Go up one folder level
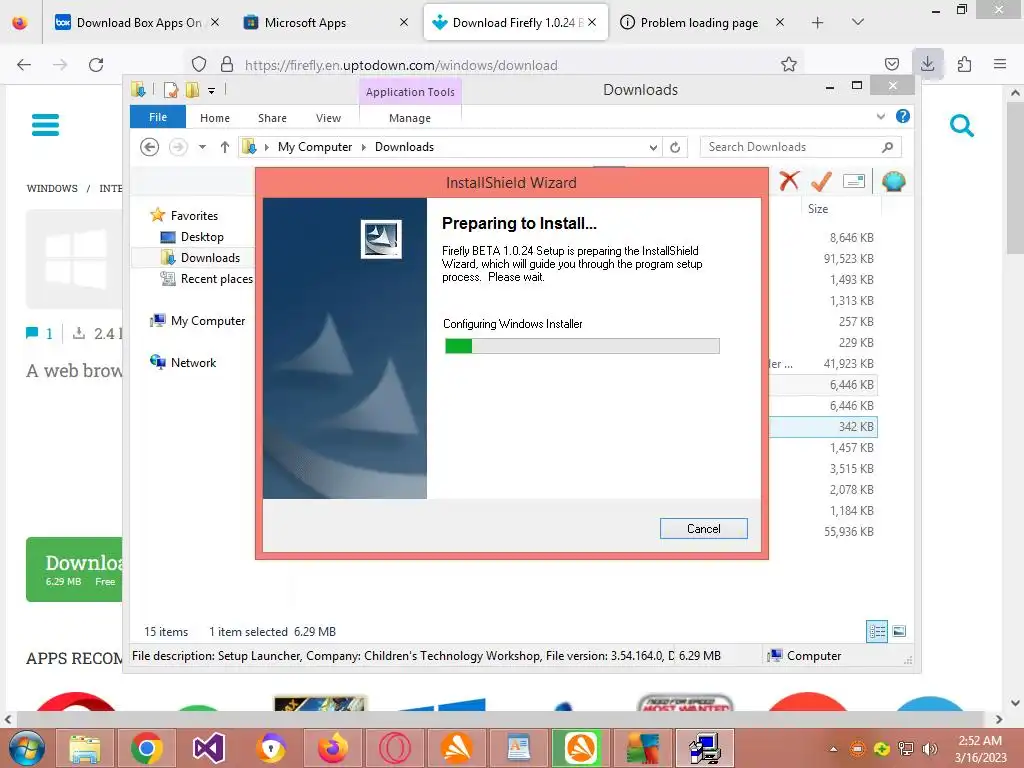 click(x=225, y=147)
